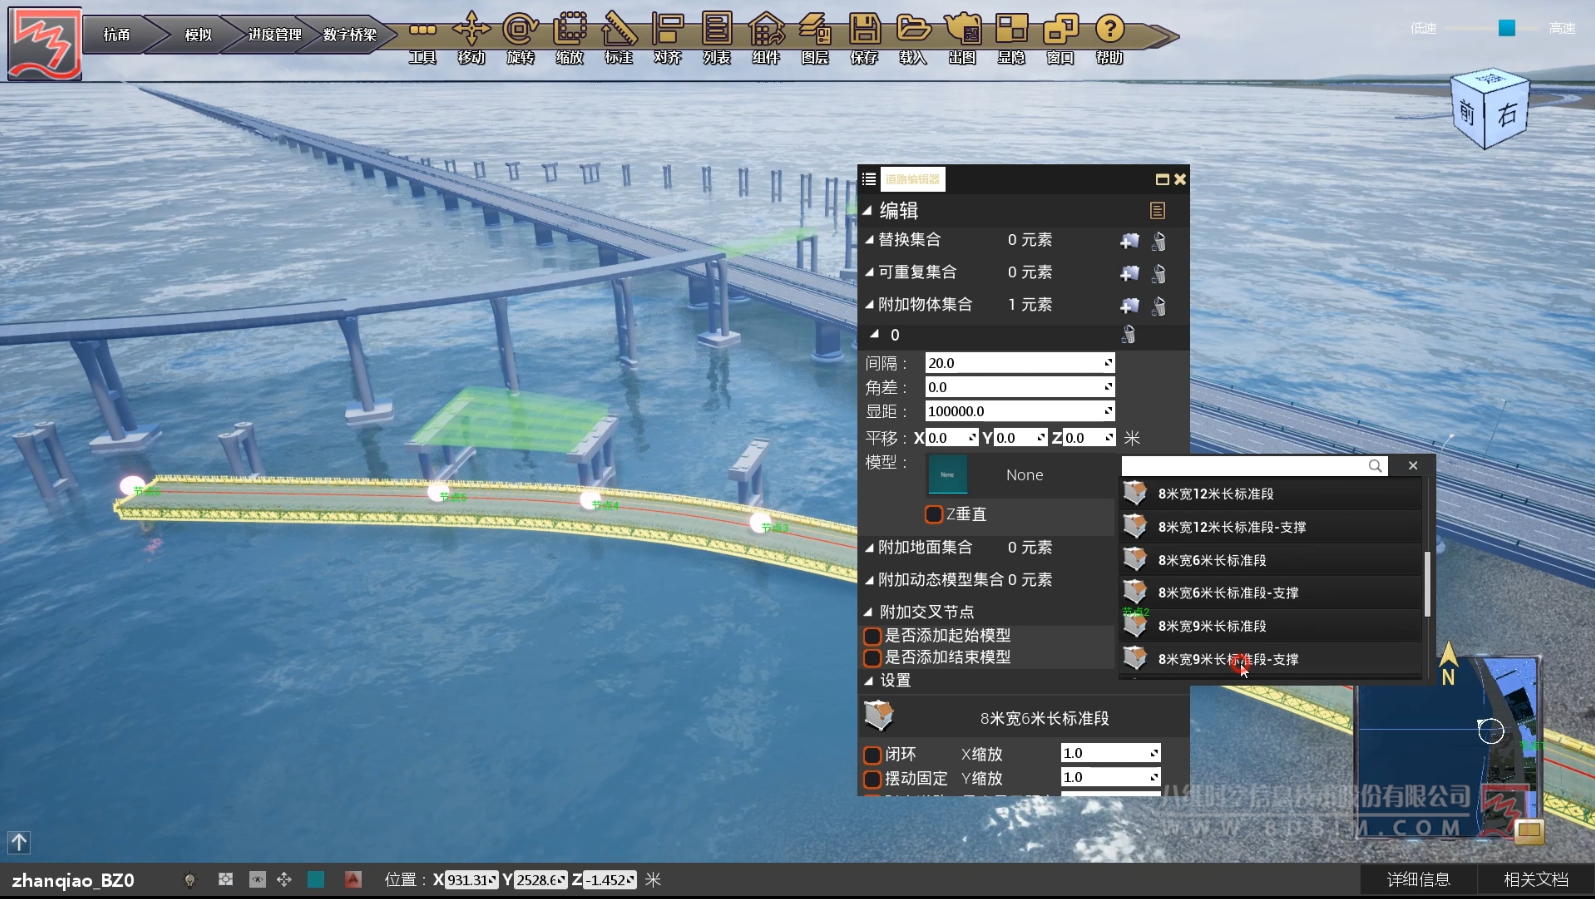
Task: Open the 窗口 window icon
Action: [x=1060, y=38]
